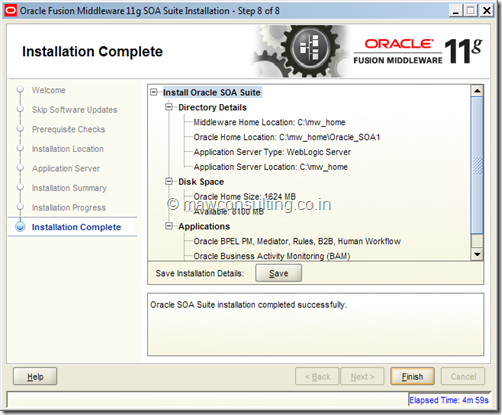Collapse the Directory Details tree node
Viewport: 502px width, 415px height.
(x=169, y=107)
